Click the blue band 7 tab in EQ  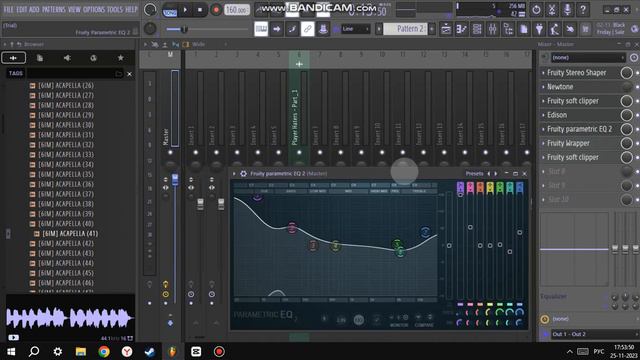click(x=520, y=187)
